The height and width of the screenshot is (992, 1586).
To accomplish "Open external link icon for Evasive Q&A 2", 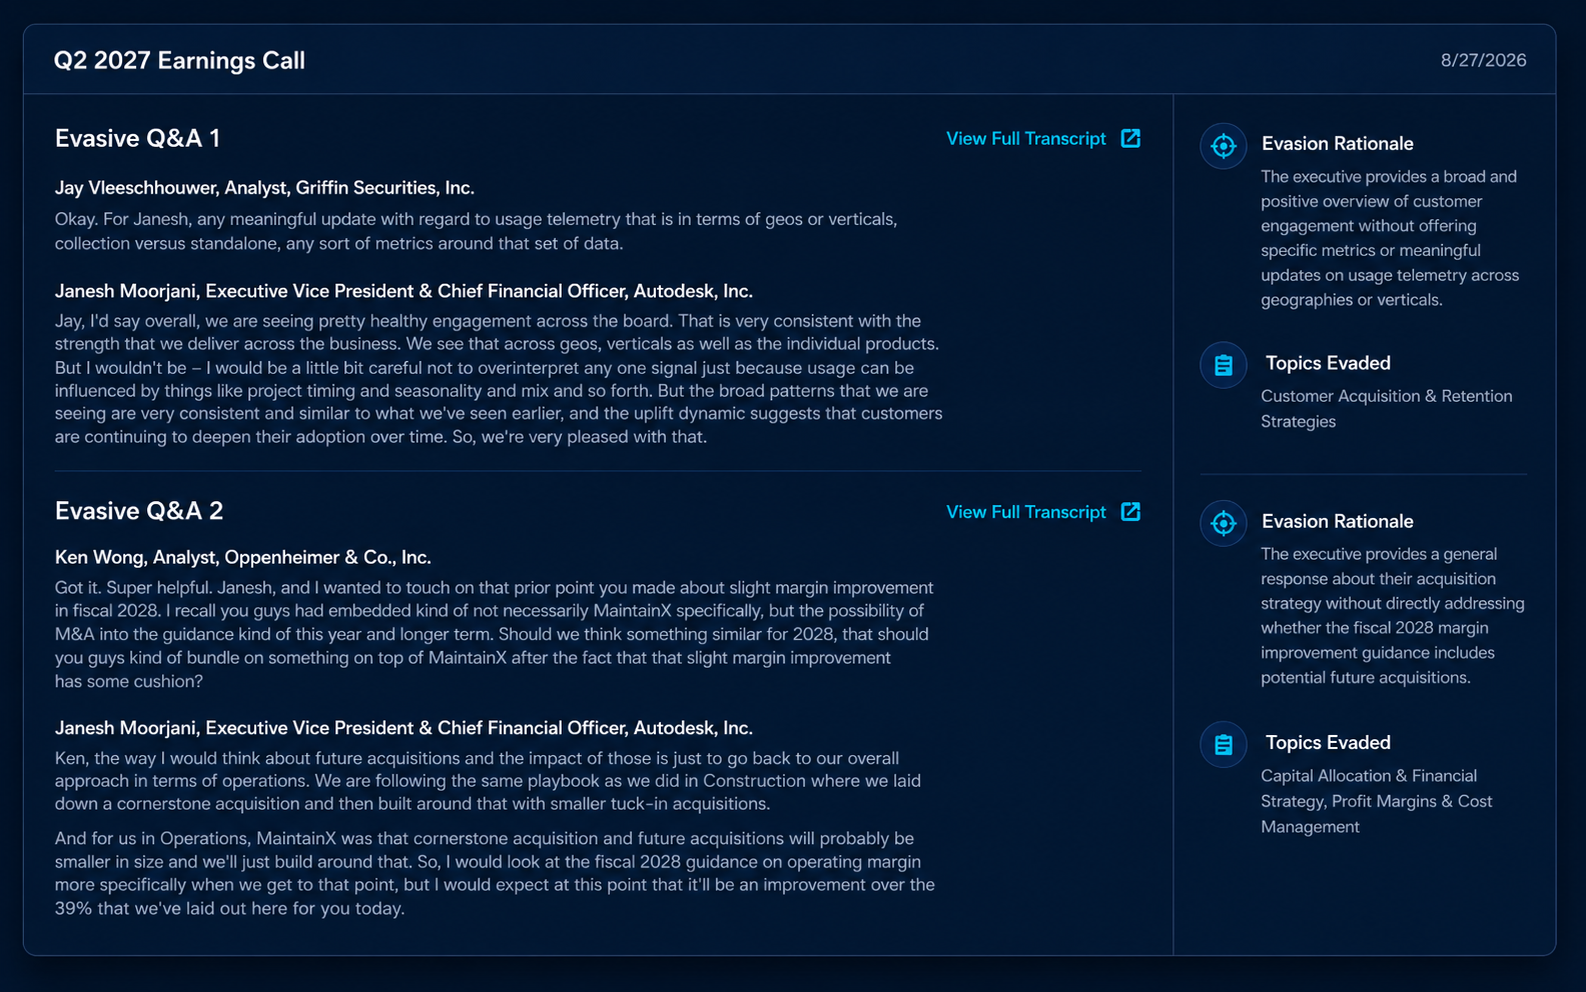I will point(1131,512).
